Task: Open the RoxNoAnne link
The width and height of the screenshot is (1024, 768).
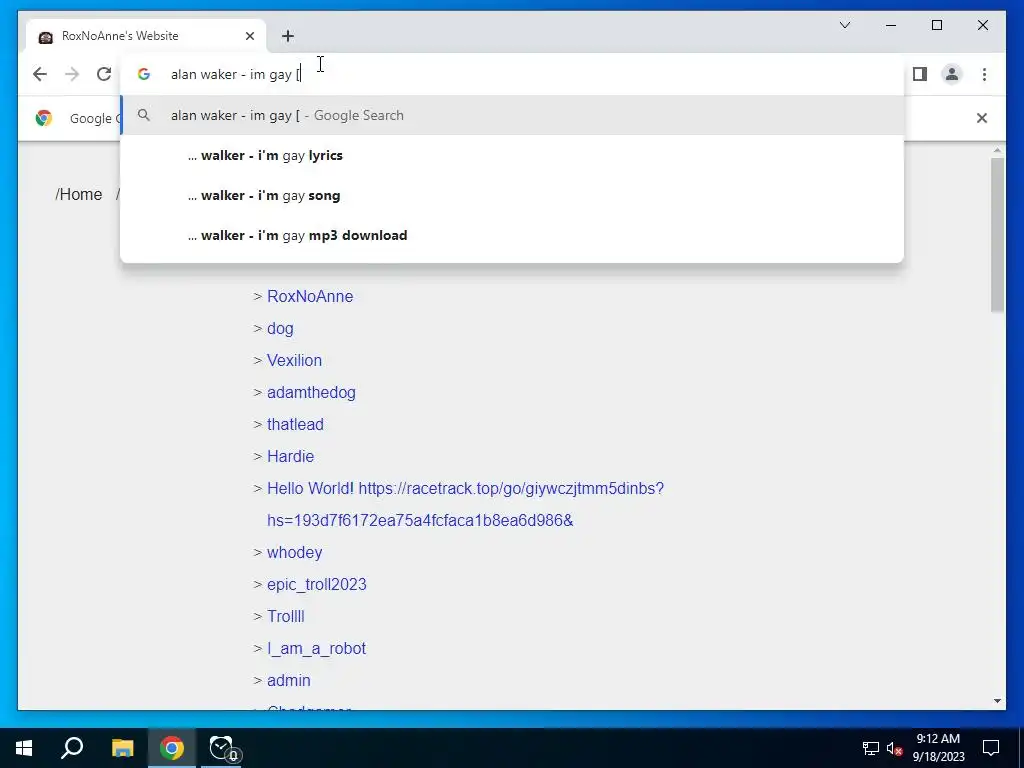Action: pyautogui.click(x=310, y=296)
